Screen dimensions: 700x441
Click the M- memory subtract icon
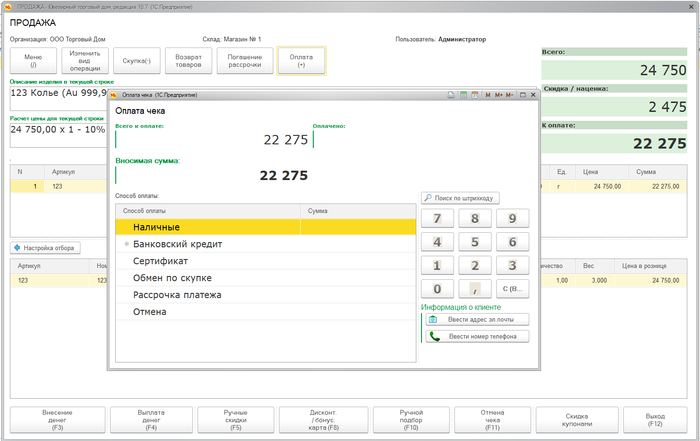(x=510, y=95)
